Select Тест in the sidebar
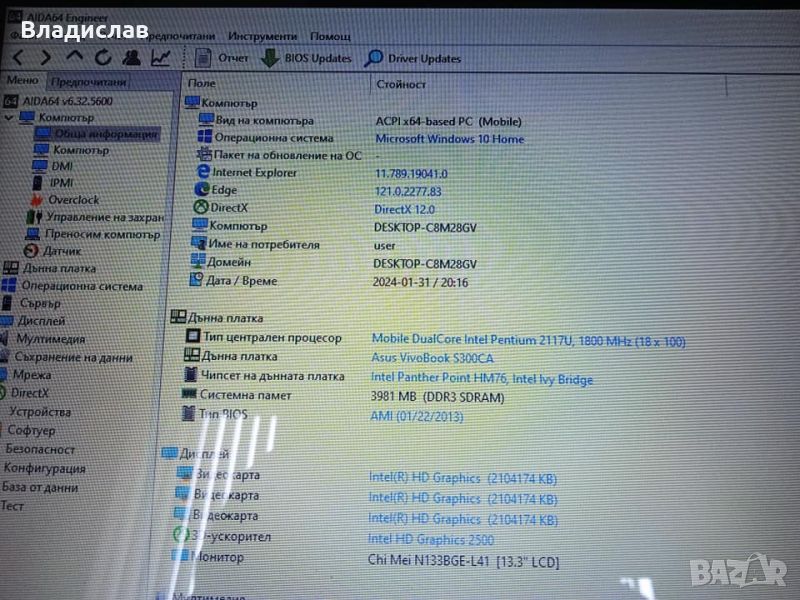The height and width of the screenshot is (600, 800). (12, 506)
